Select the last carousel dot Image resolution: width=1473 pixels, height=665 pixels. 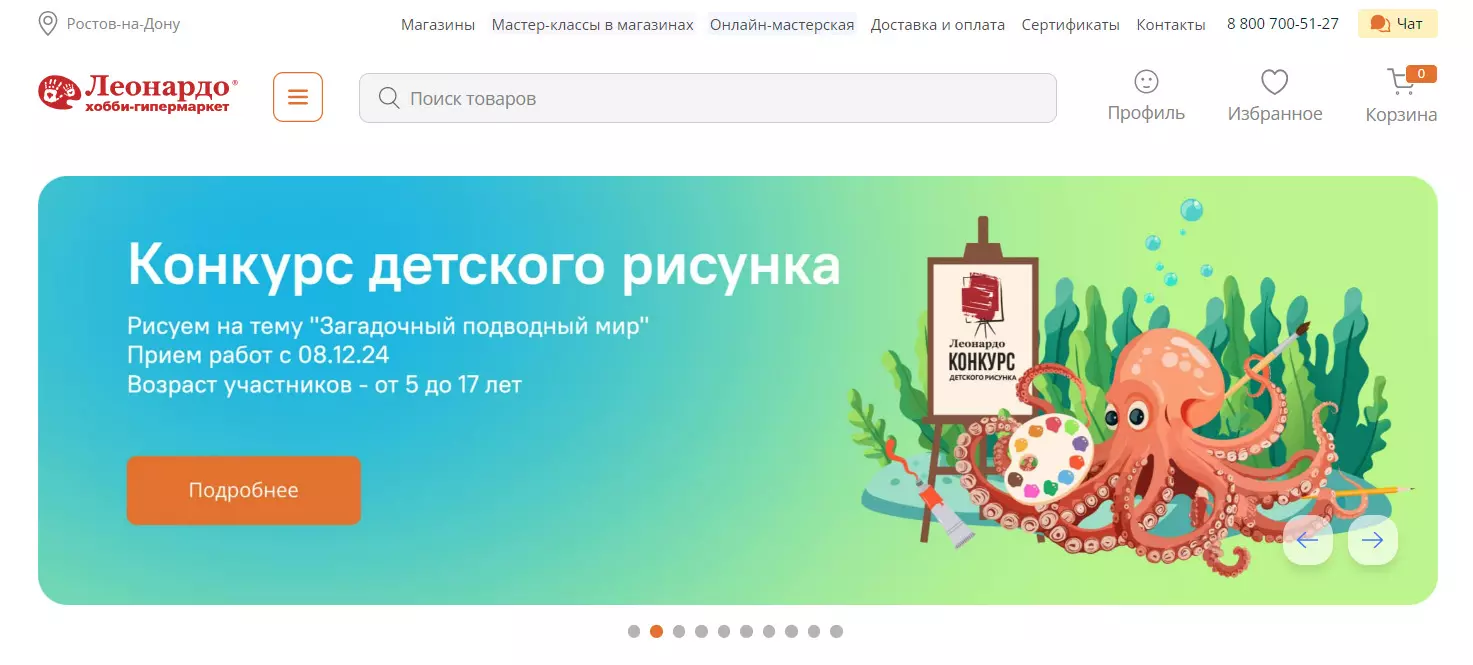tap(836, 631)
